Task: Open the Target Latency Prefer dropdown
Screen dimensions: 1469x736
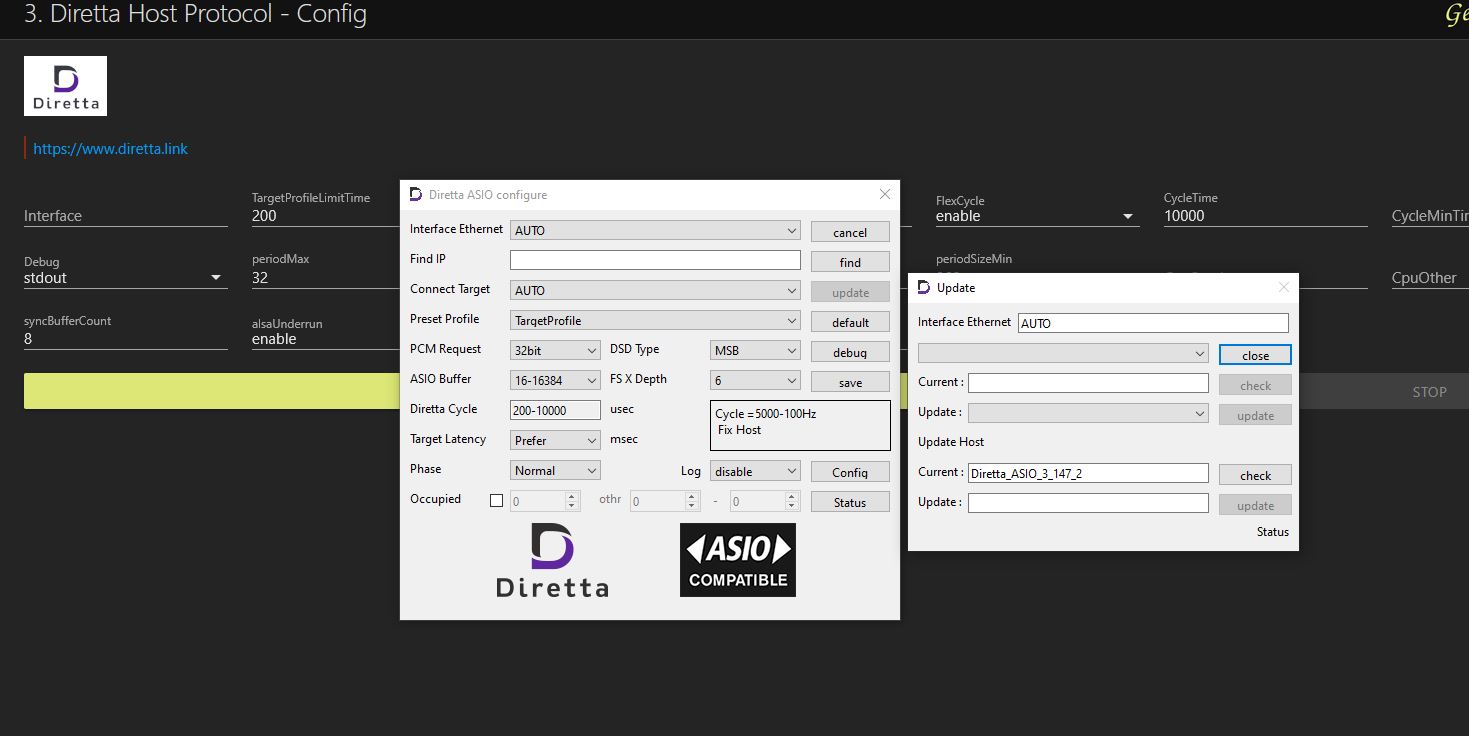Action: tap(555, 440)
